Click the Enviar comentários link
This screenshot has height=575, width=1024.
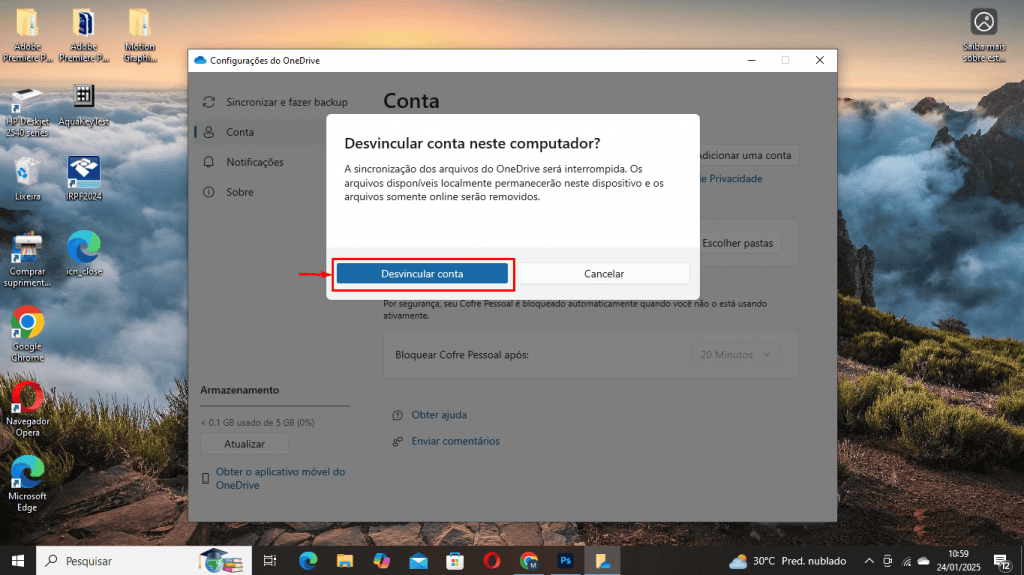pos(455,441)
